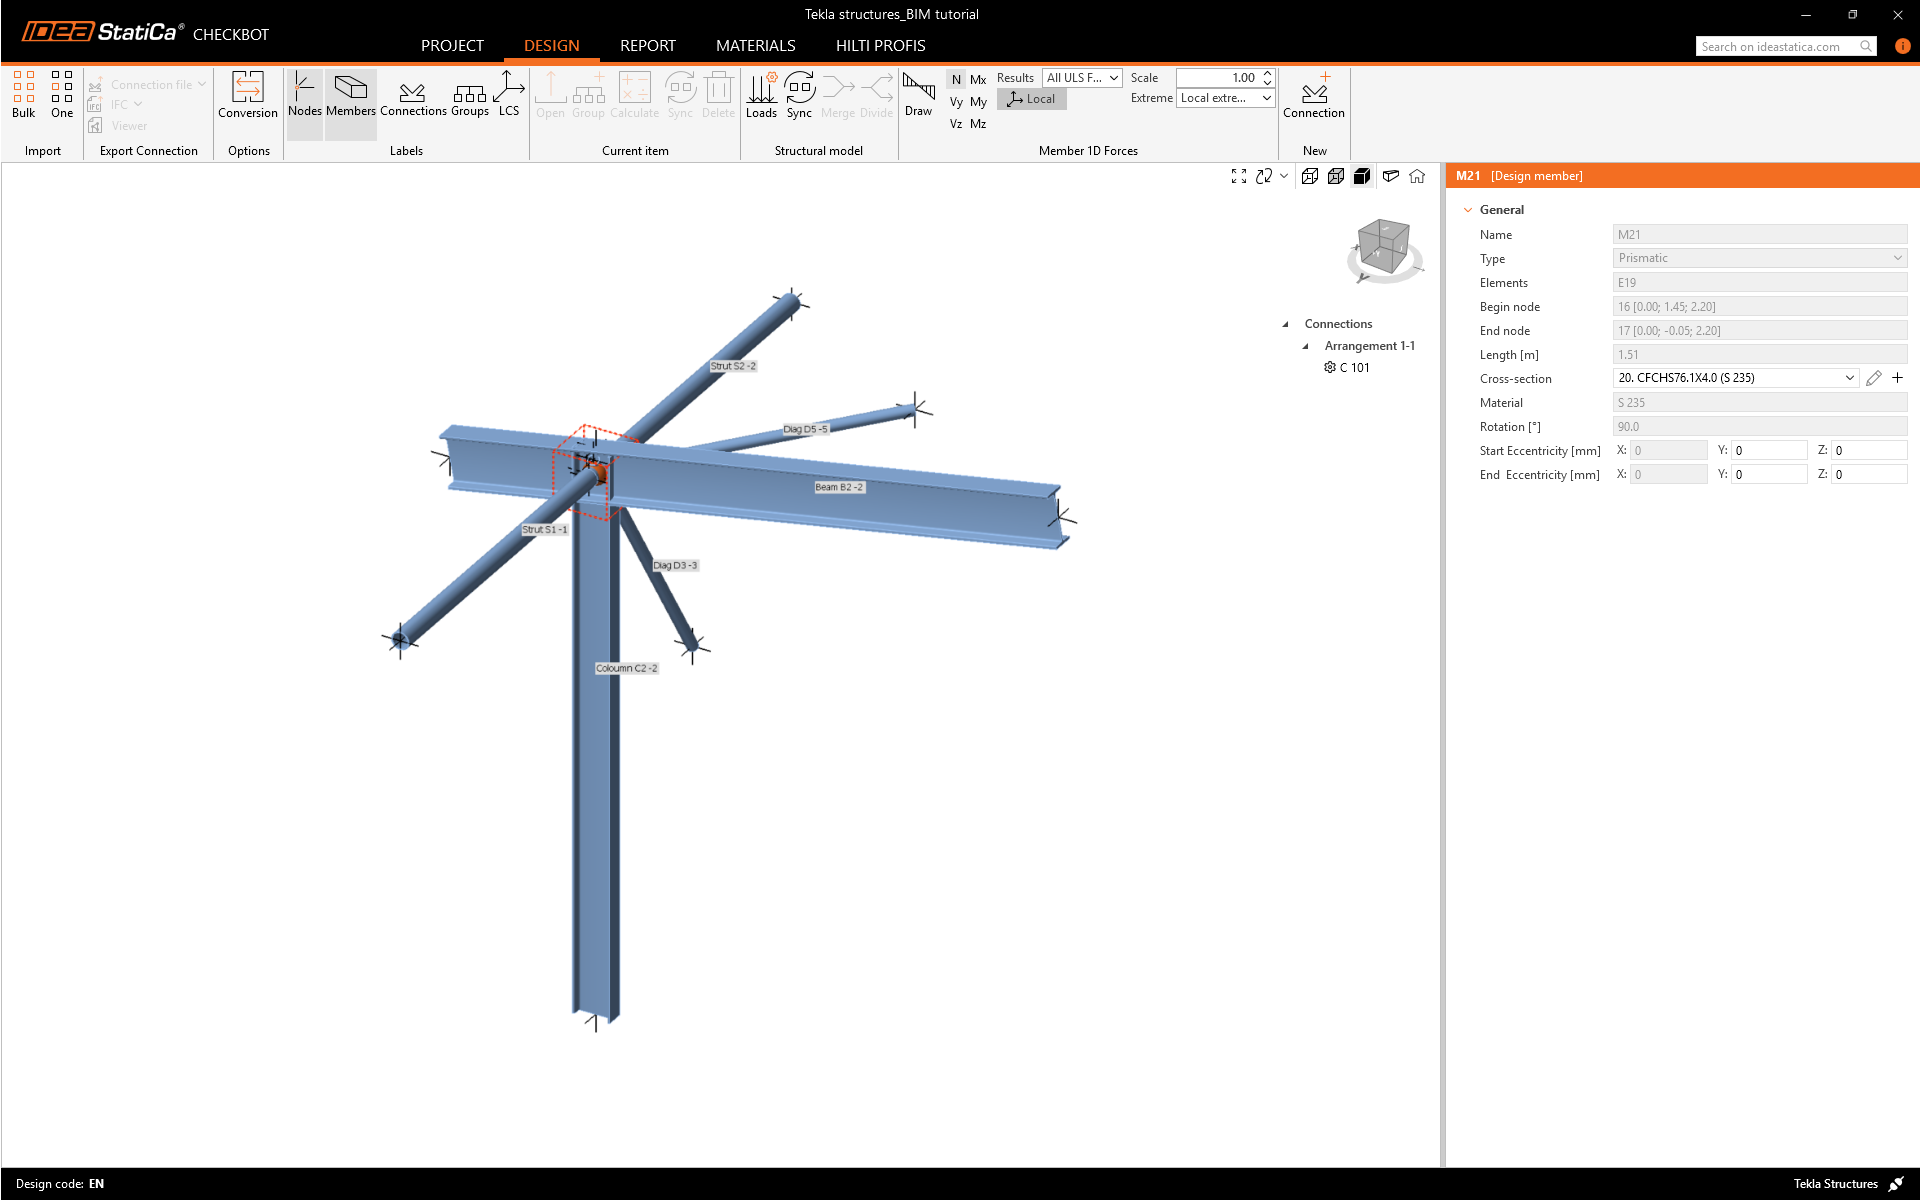Toggle Members labels display
Screen dimensions: 1920x1200
351,94
